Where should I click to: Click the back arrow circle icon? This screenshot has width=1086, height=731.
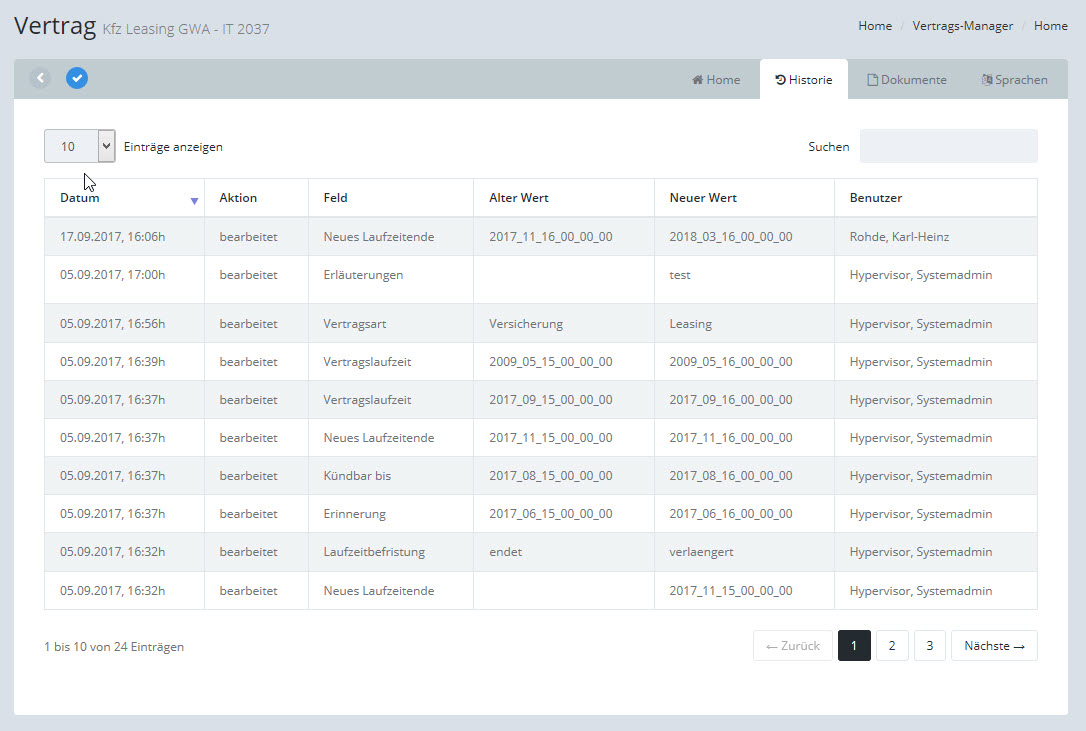tap(40, 78)
